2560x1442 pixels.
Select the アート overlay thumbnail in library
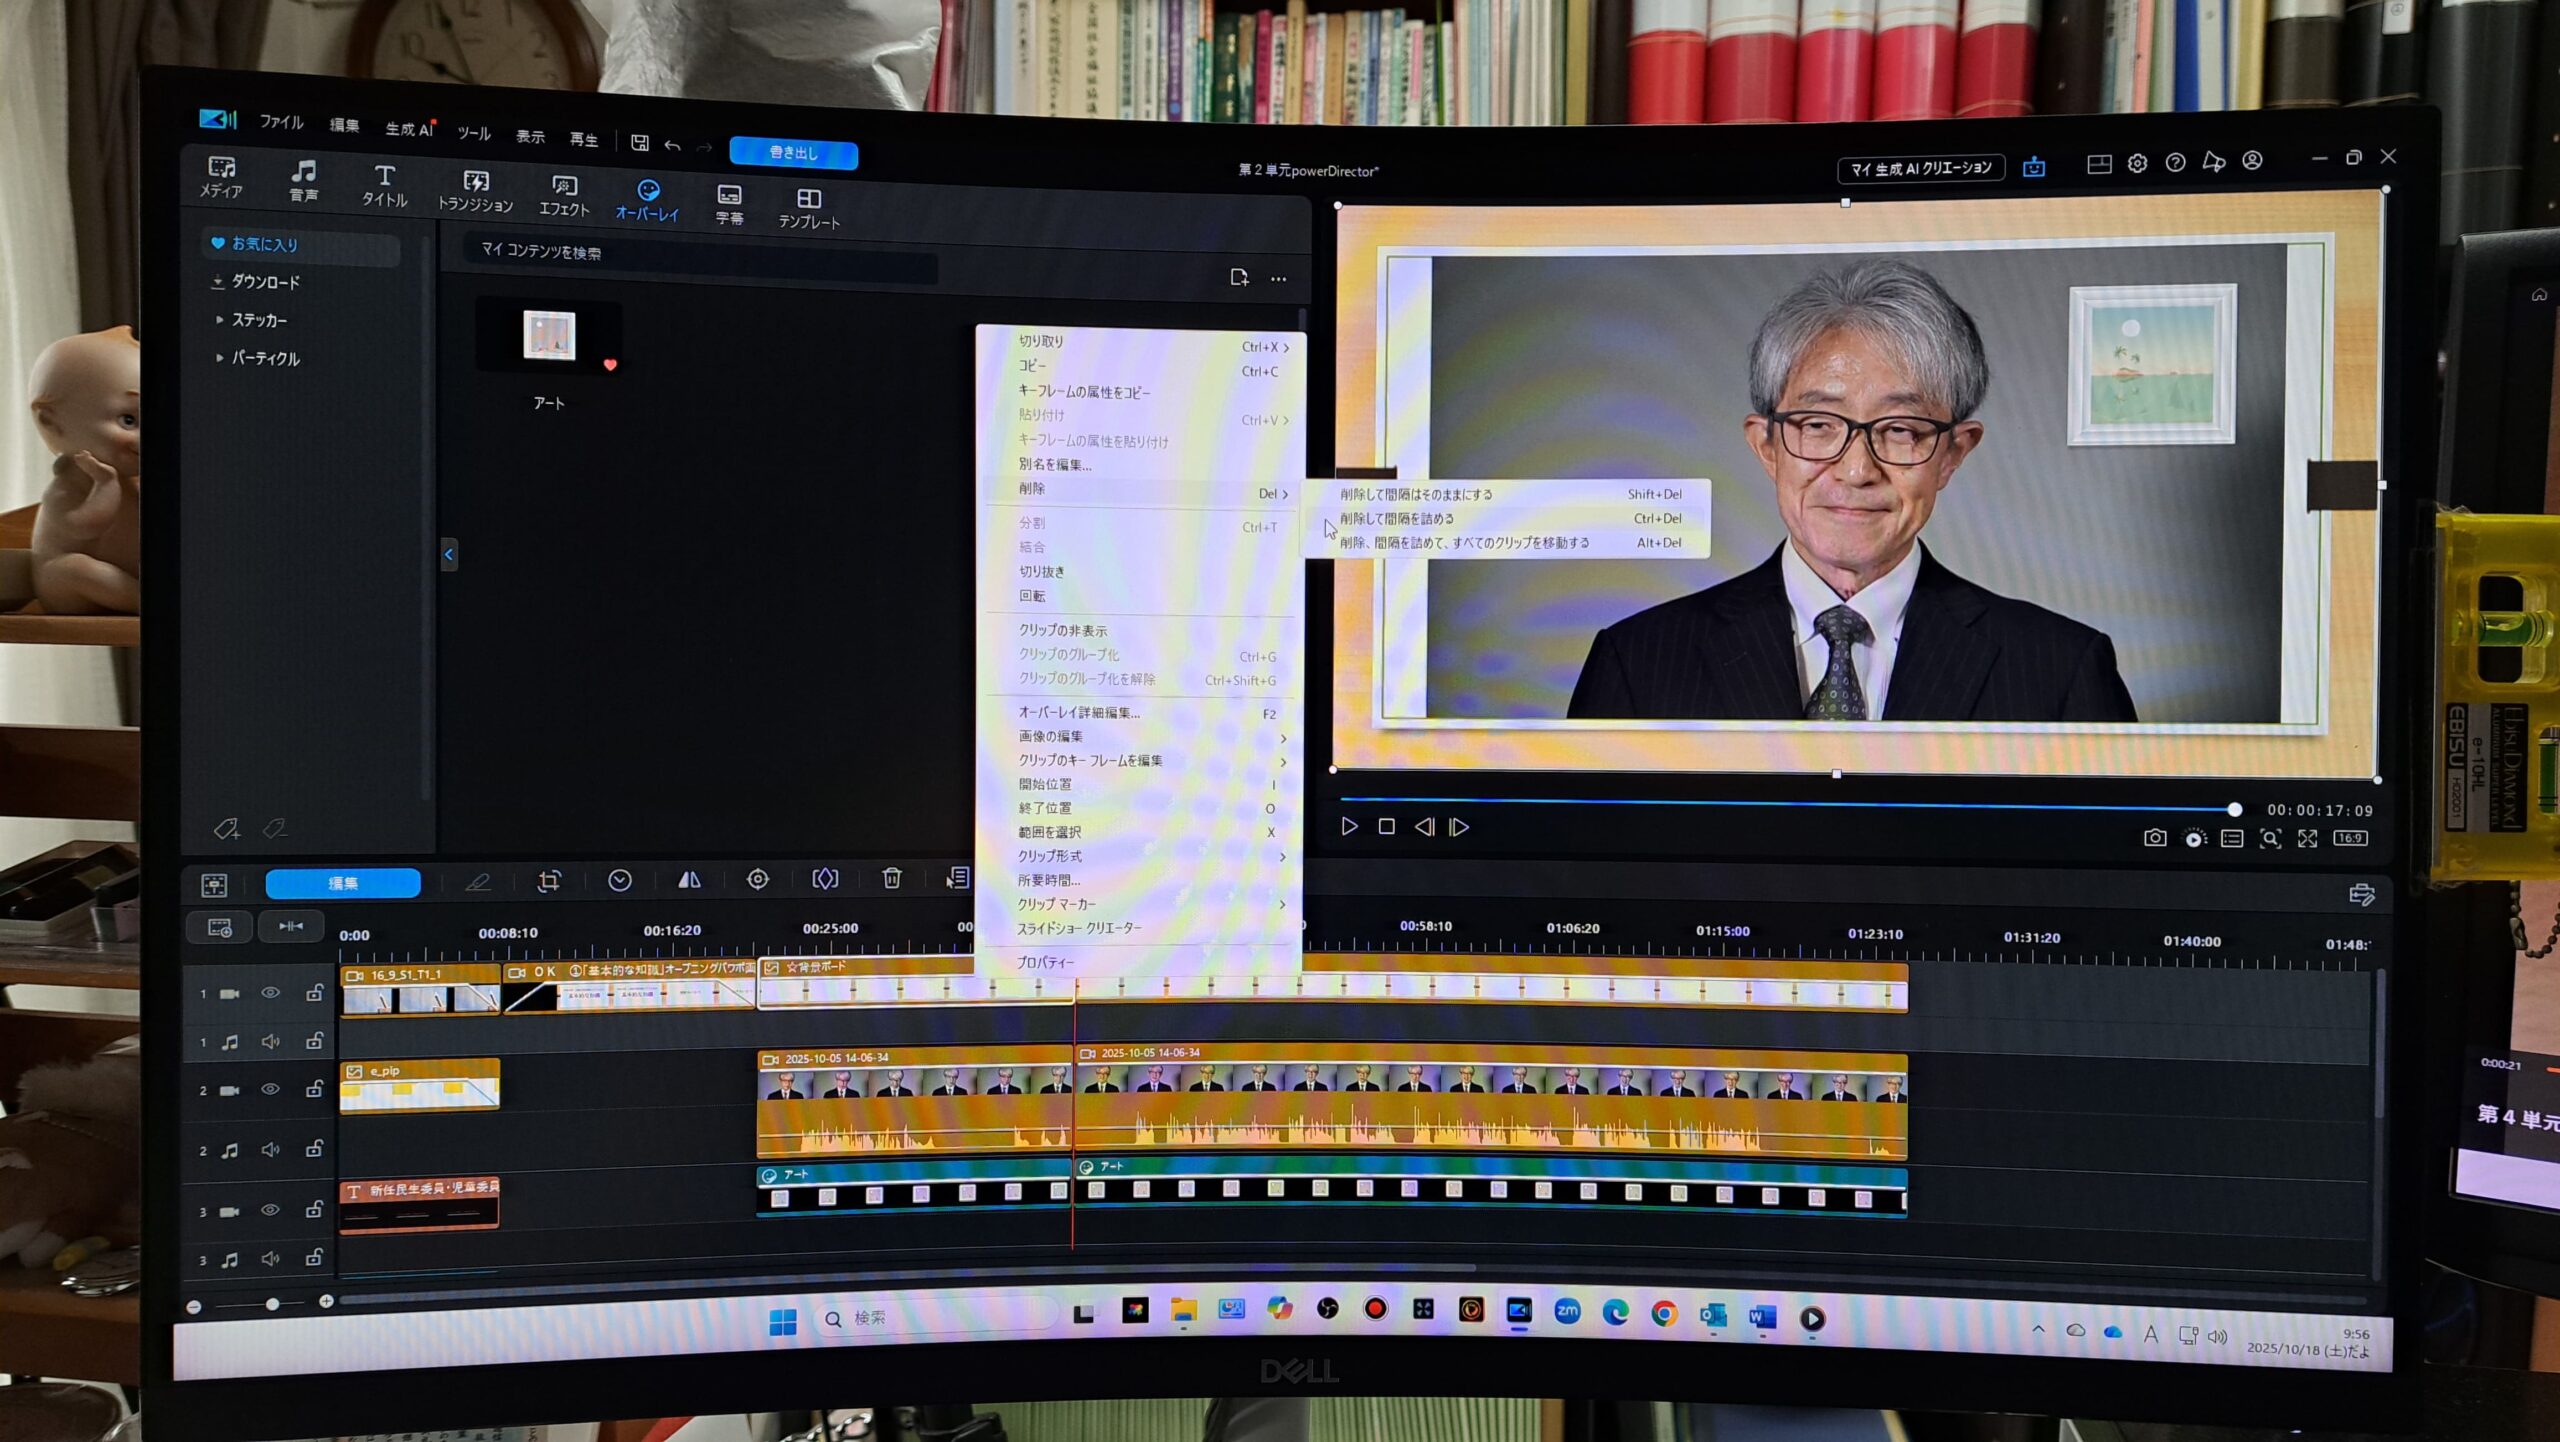549,336
